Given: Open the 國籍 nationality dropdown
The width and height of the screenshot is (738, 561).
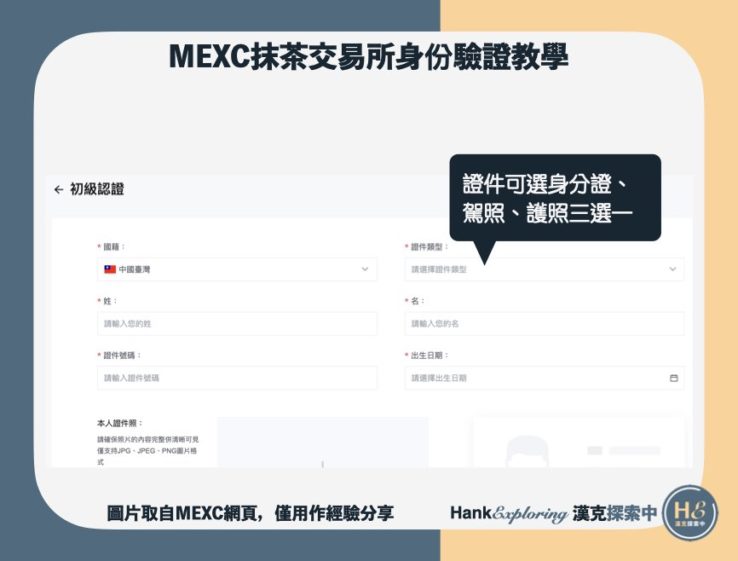Looking at the screenshot, I should point(237,269).
